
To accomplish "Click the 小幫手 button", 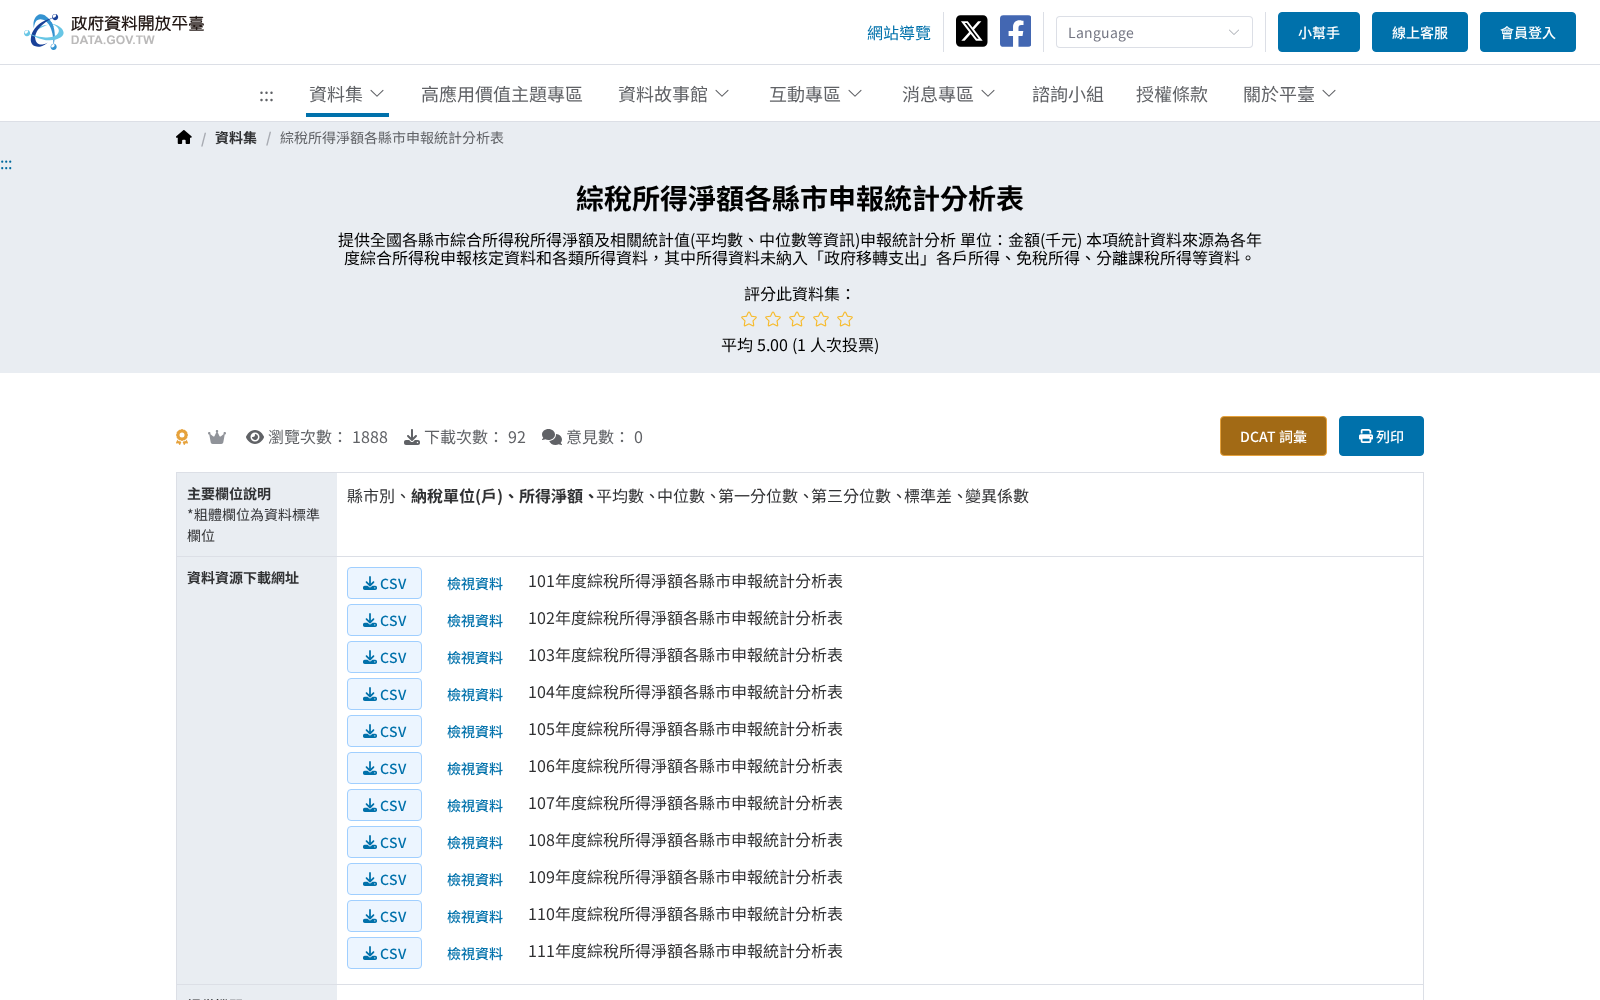I will pos(1319,32).
